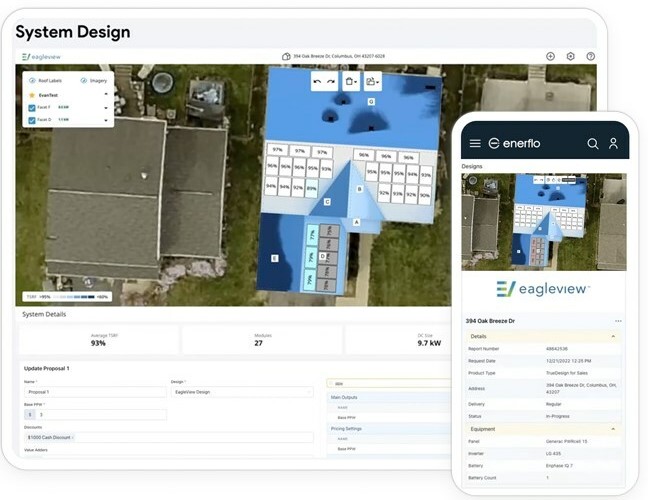Select roof facet label D
Image resolution: width=648 pixels, height=500 pixels.
323,256
